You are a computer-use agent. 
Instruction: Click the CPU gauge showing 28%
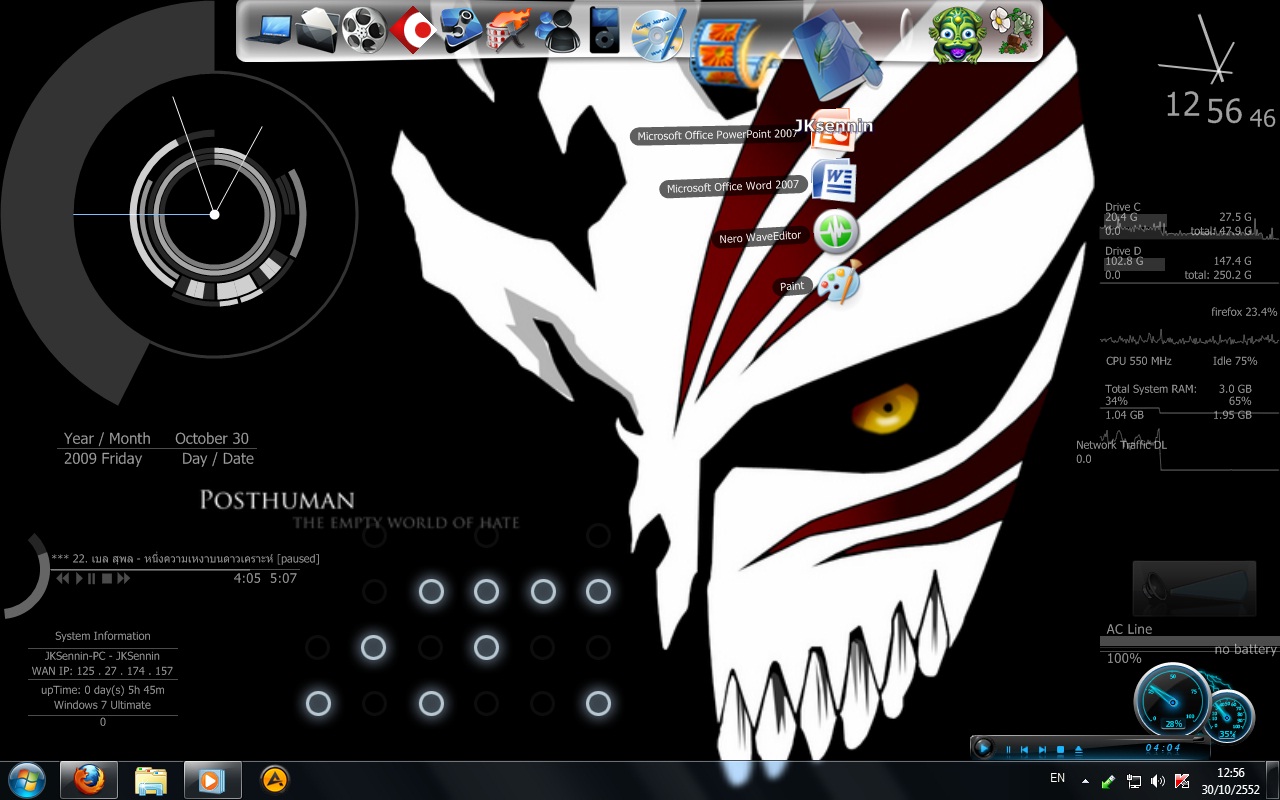1172,700
